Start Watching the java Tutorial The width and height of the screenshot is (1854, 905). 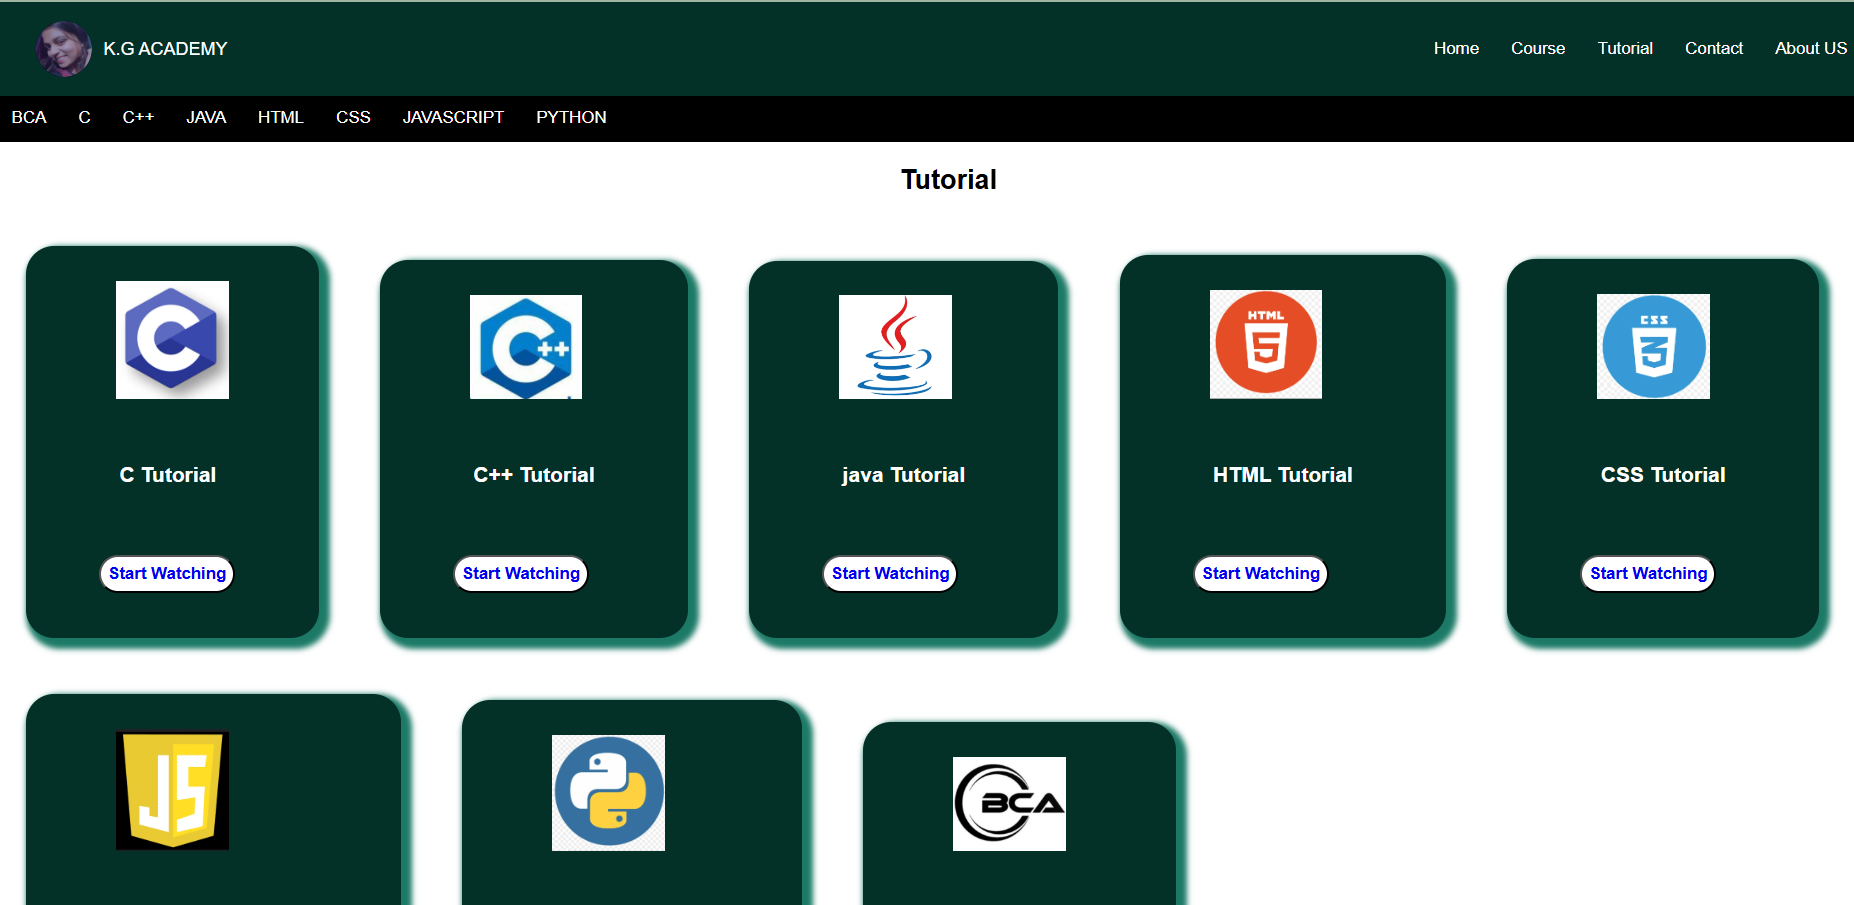coord(890,574)
